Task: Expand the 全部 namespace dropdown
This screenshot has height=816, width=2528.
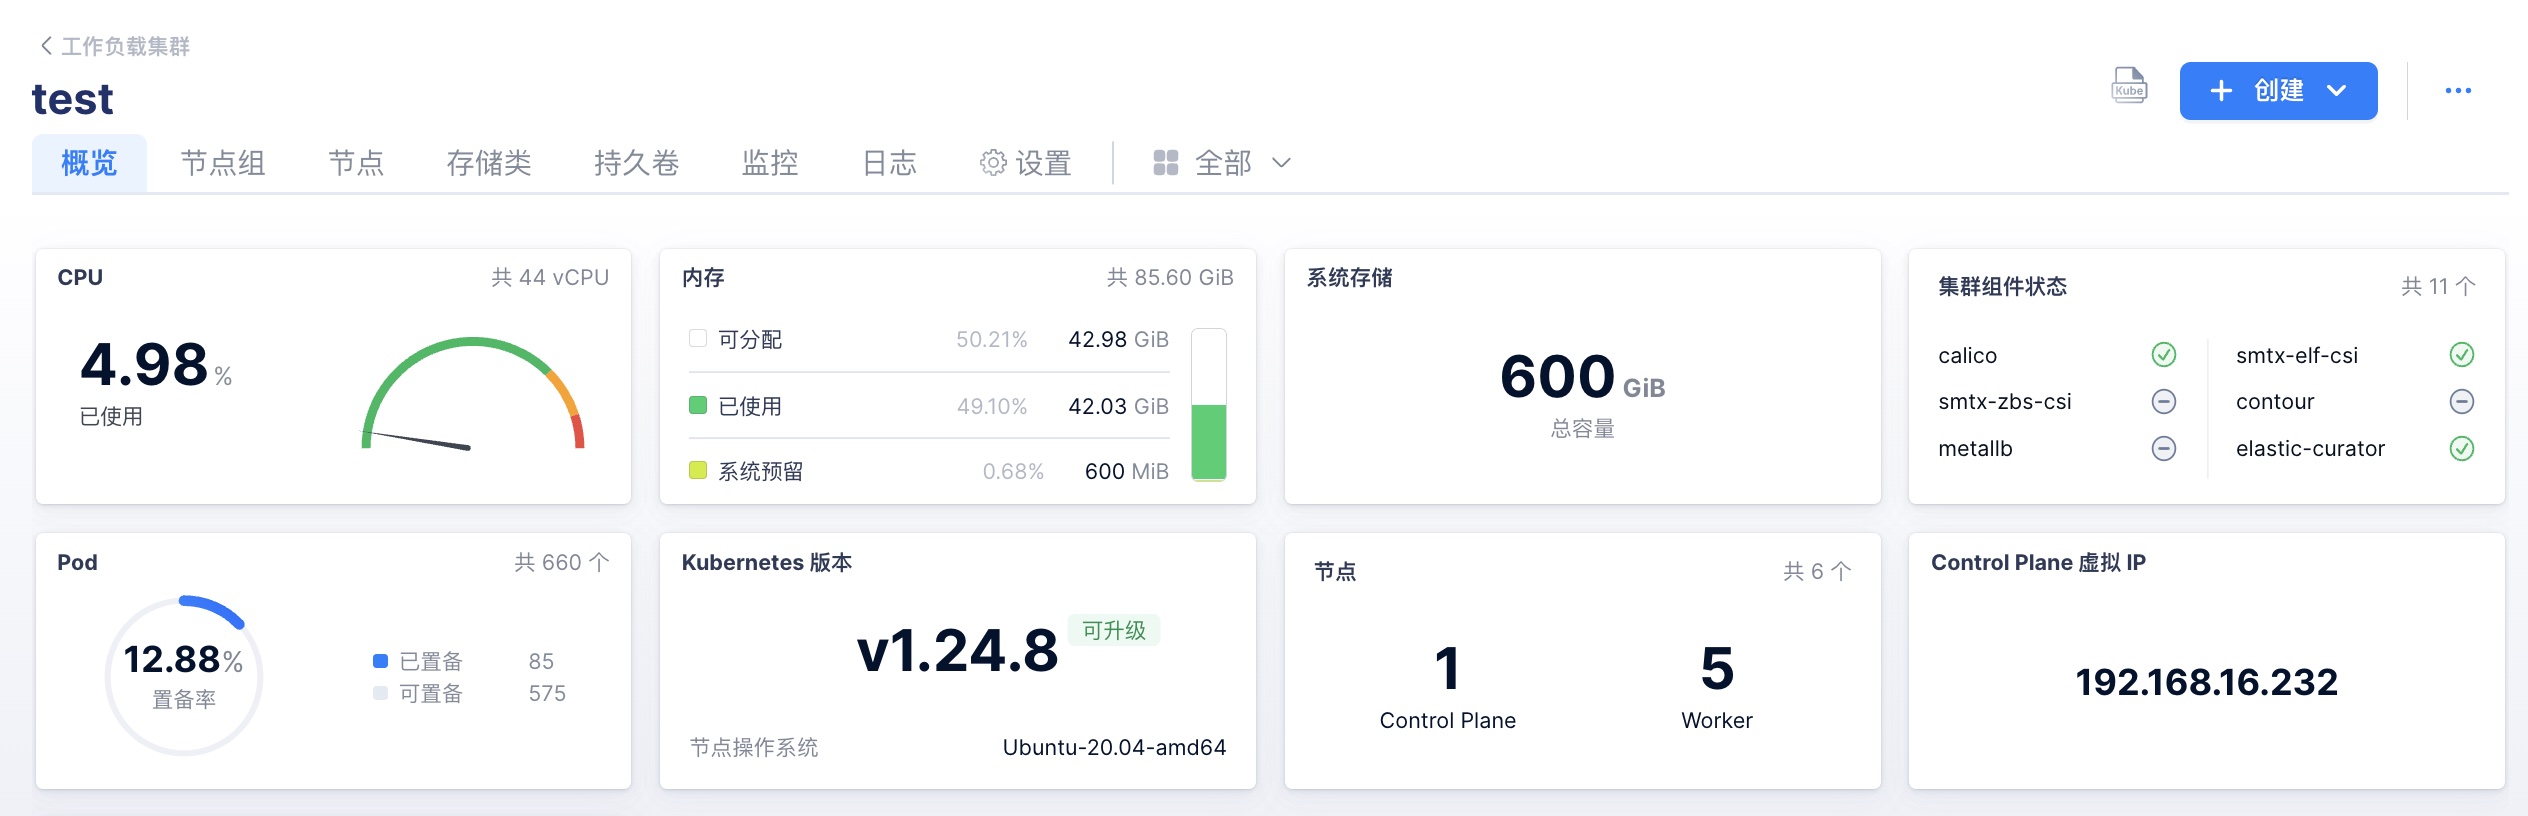Action: (1222, 162)
